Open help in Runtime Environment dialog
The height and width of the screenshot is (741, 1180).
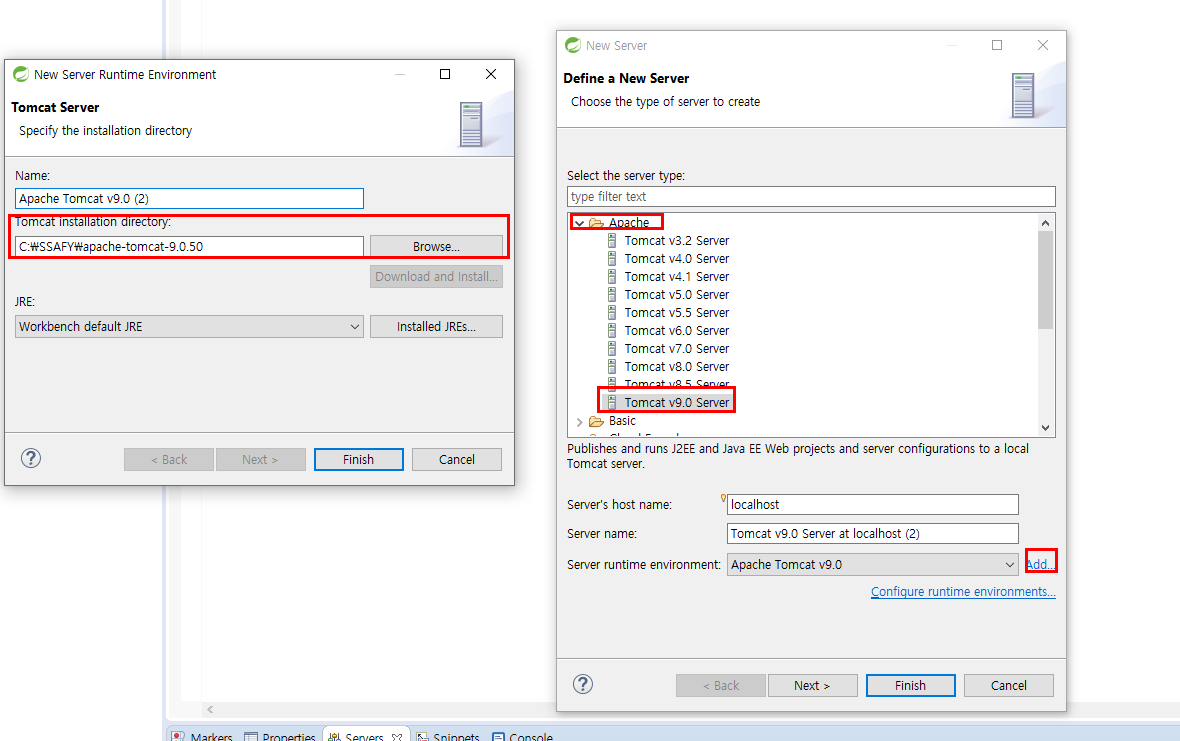[31, 458]
